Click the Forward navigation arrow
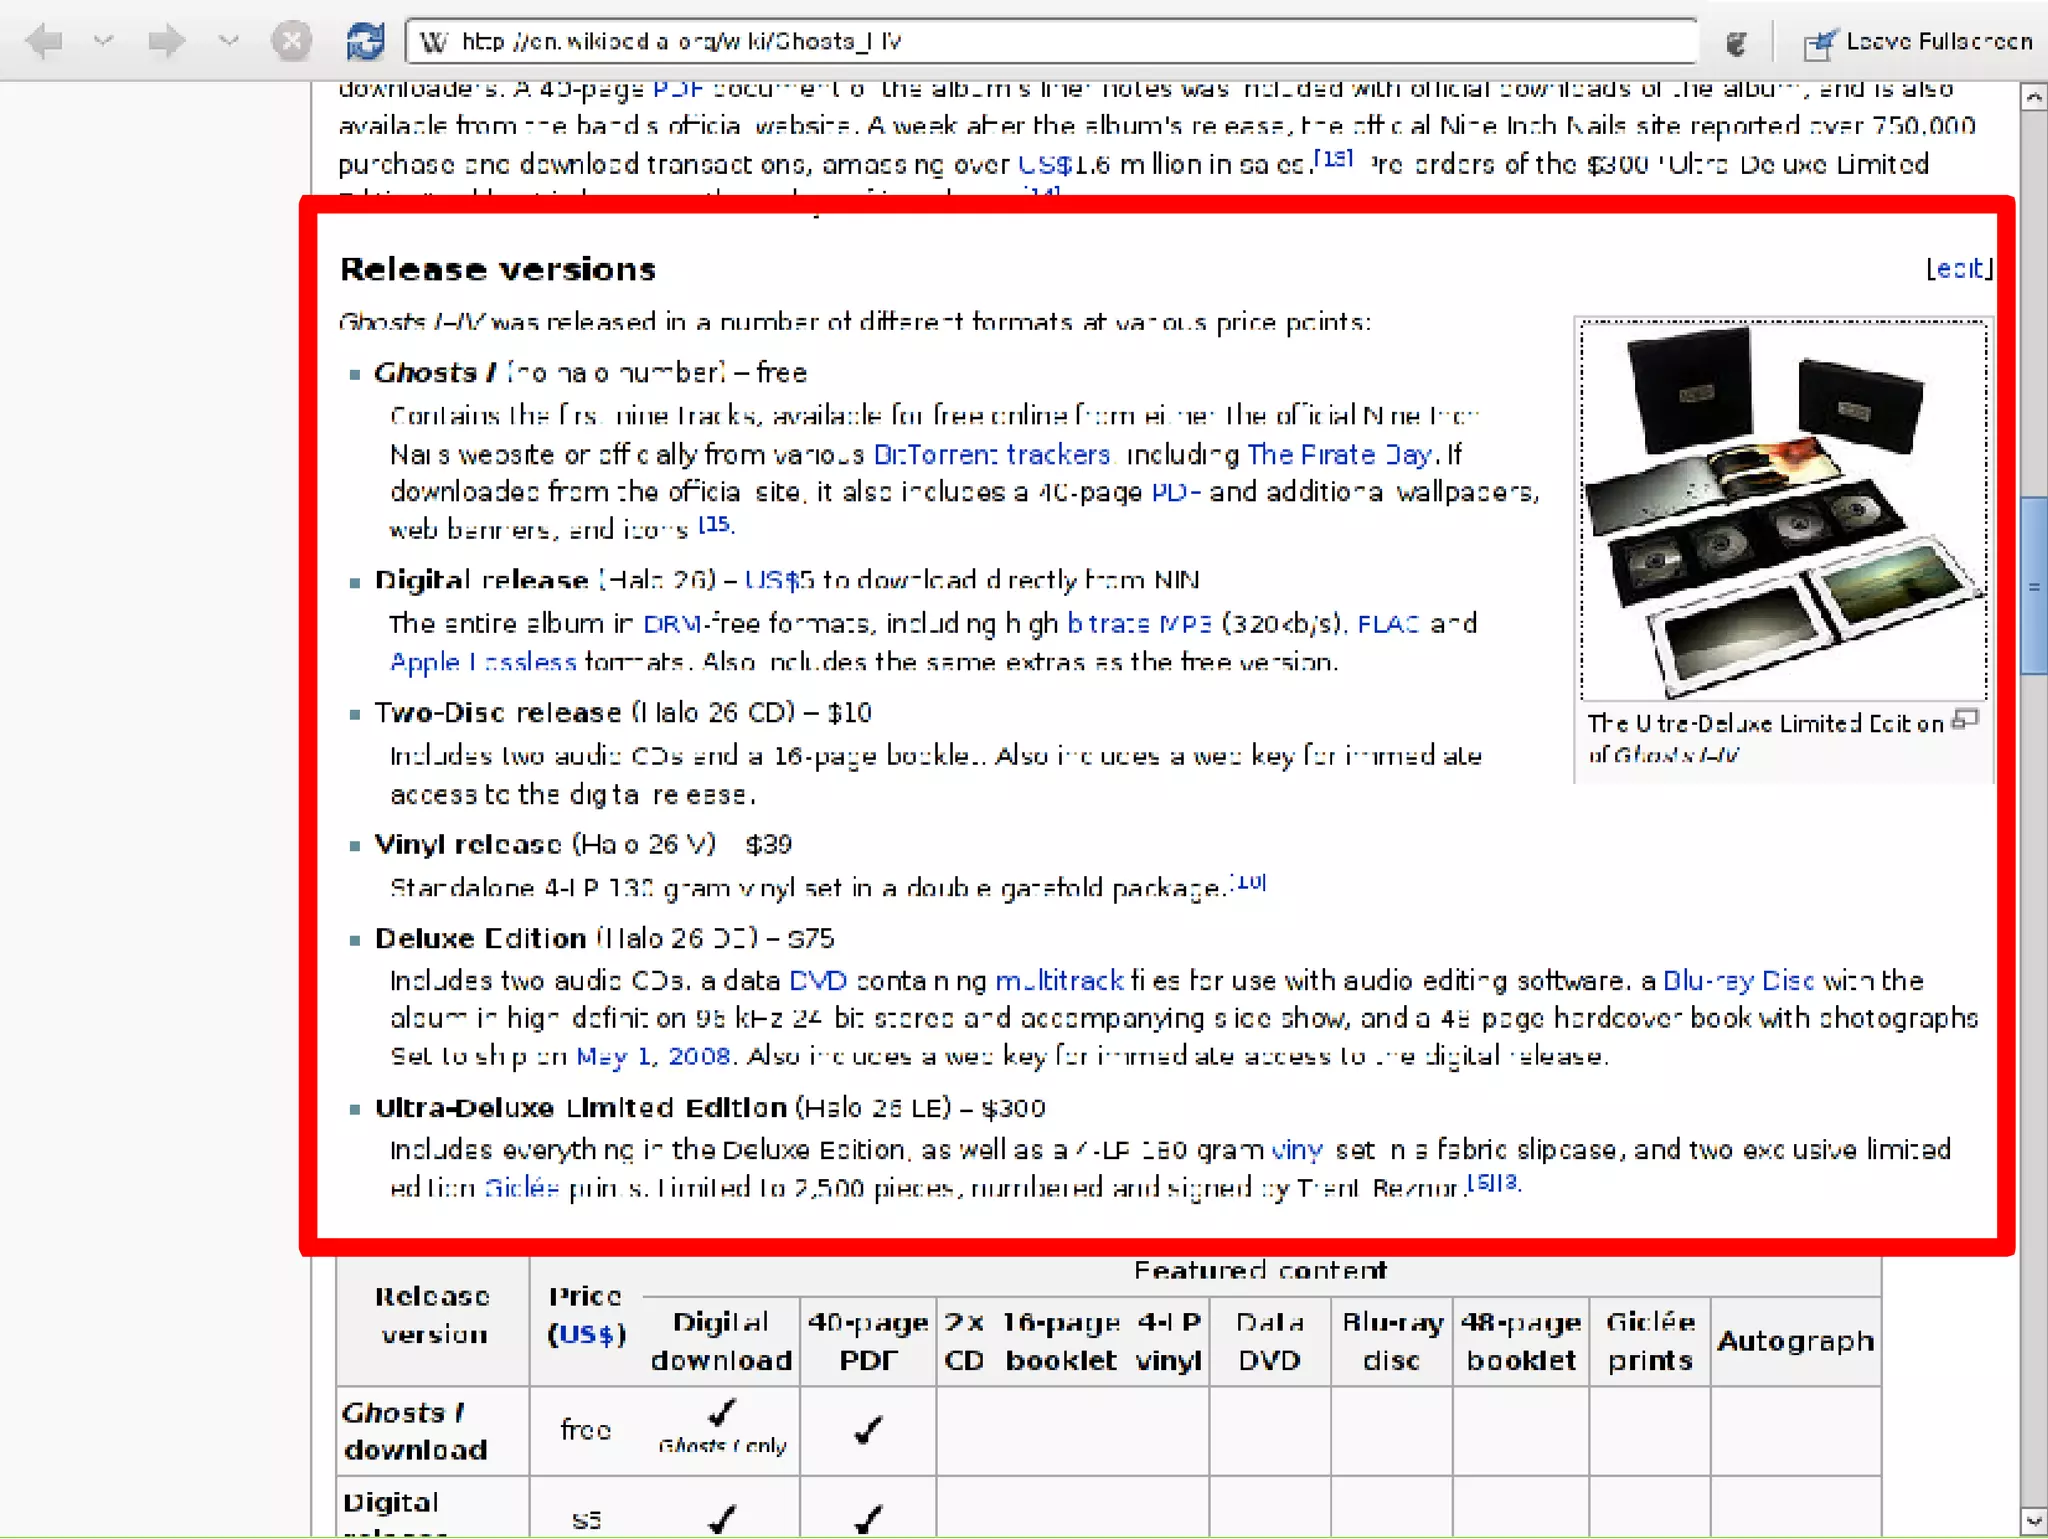The image size is (2048, 1539). 165,41
